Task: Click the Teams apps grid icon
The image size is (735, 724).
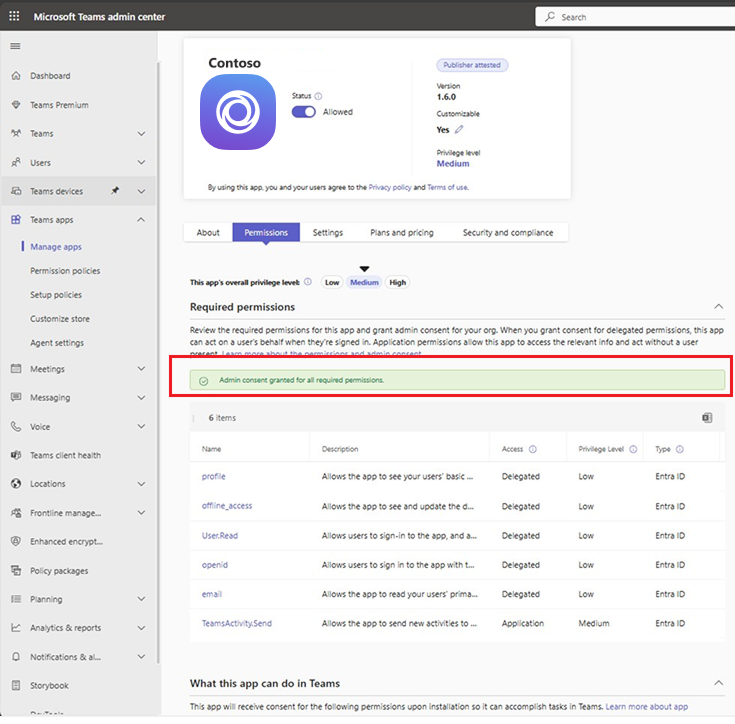Action: [x=16, y=220]
